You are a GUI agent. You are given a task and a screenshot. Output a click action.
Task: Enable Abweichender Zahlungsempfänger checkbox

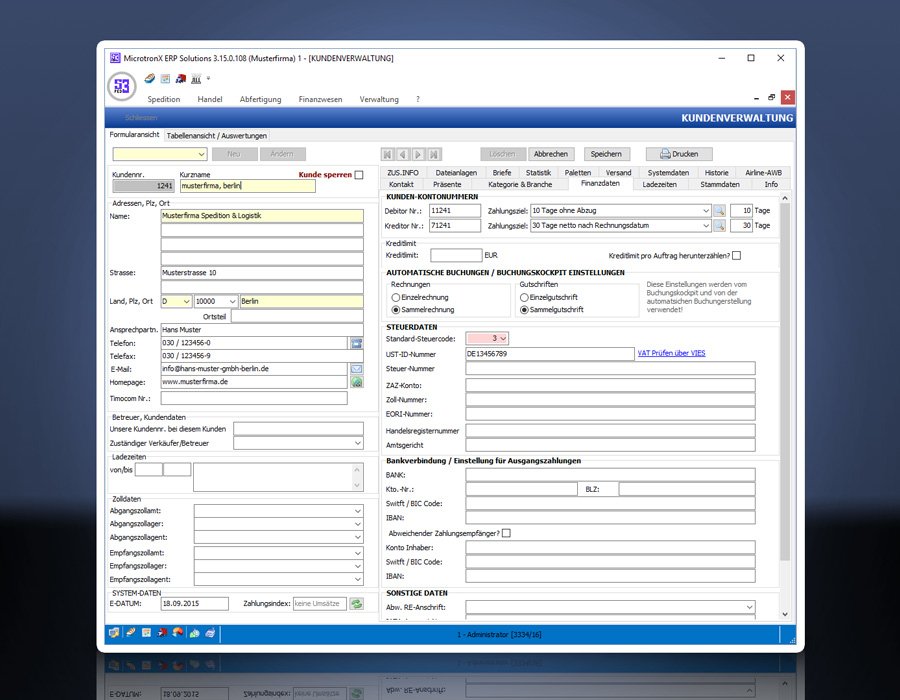[x=506, y=533]
